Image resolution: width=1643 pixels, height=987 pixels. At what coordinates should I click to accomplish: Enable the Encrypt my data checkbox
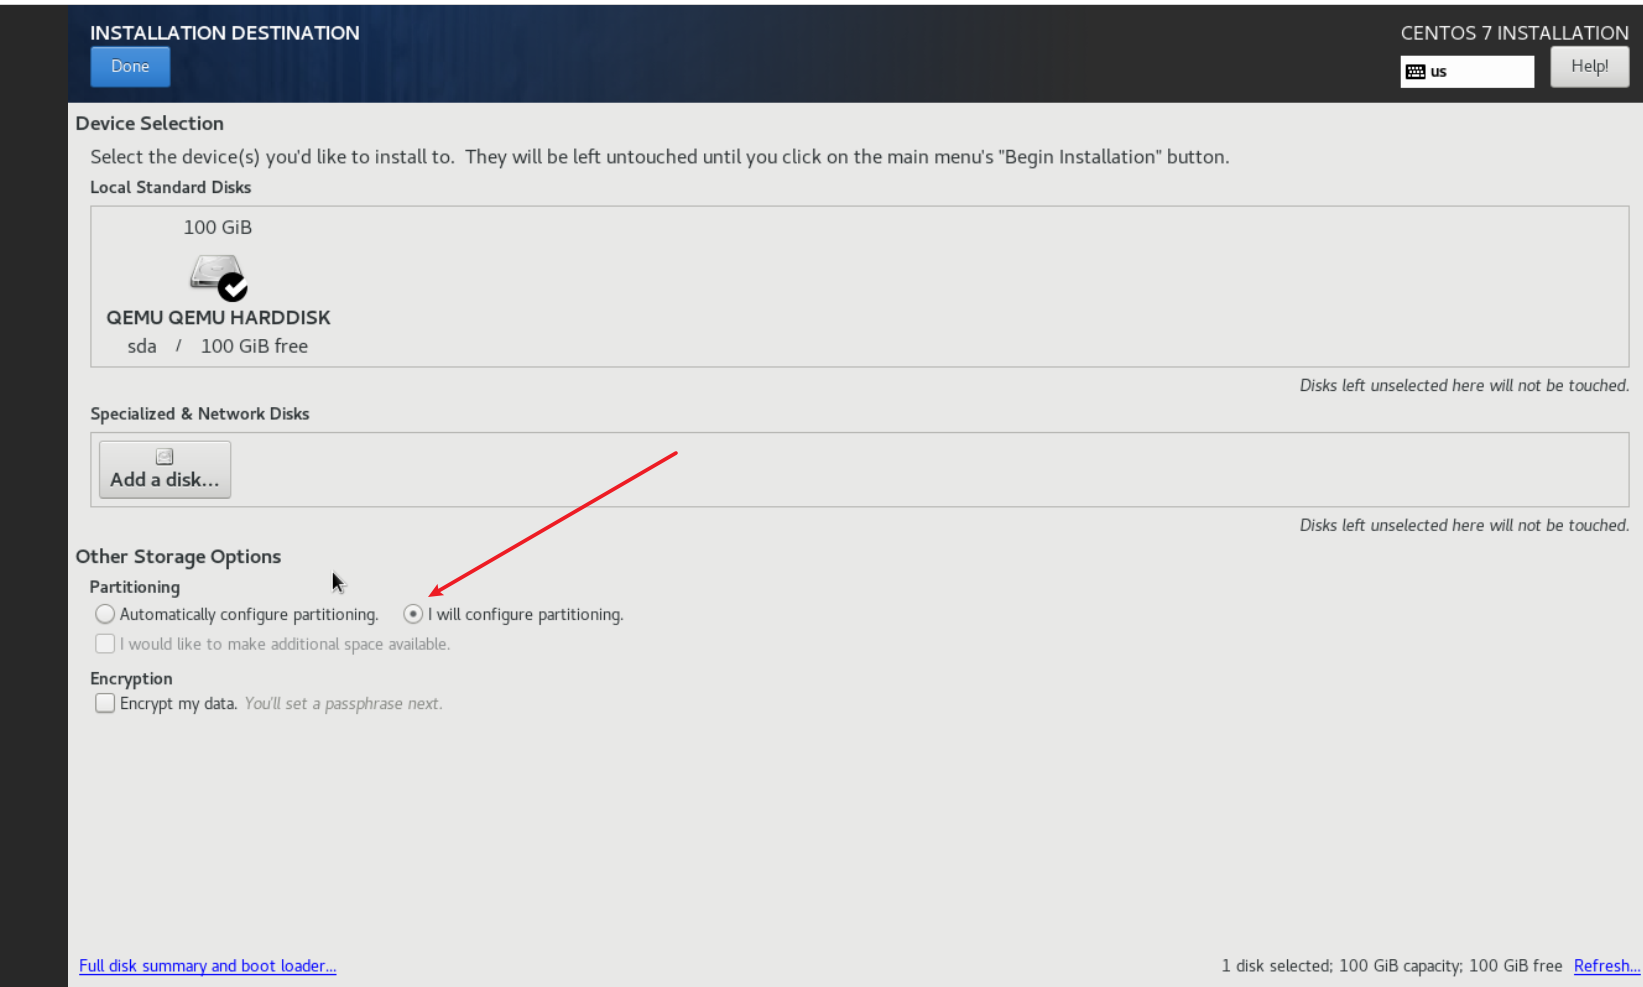(105, 704)
